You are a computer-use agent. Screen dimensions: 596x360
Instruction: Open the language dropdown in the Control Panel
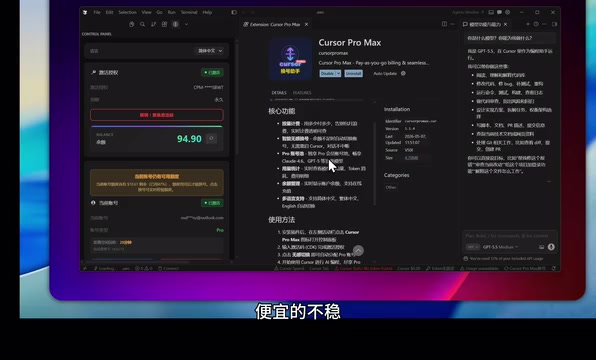(x=210, y=51)
